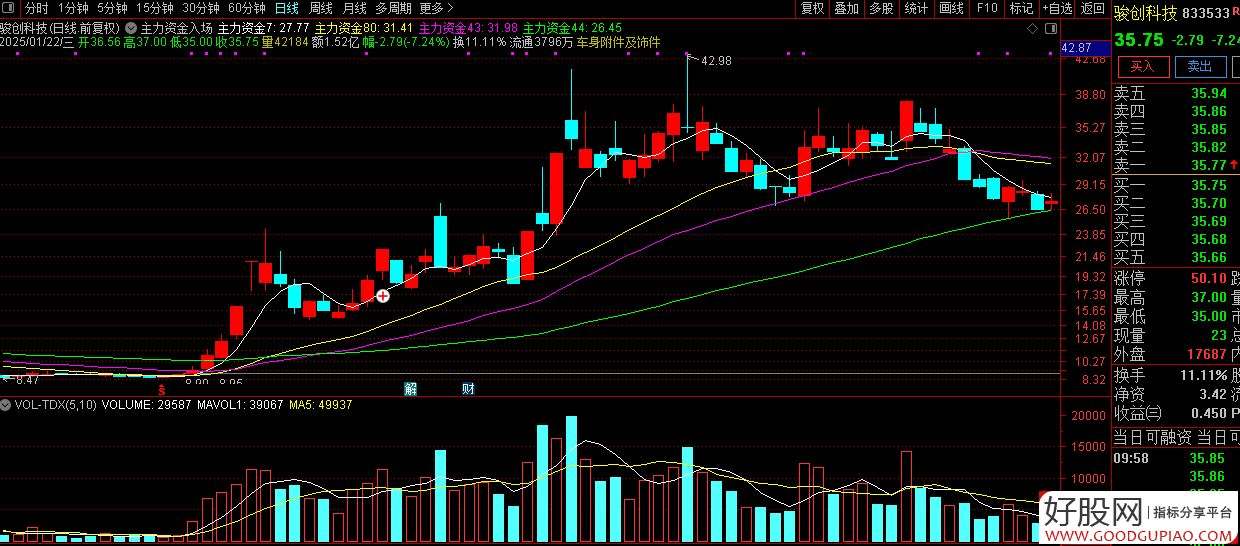
Task: Select the 月线 monthly chart tab
Action: 355,8
